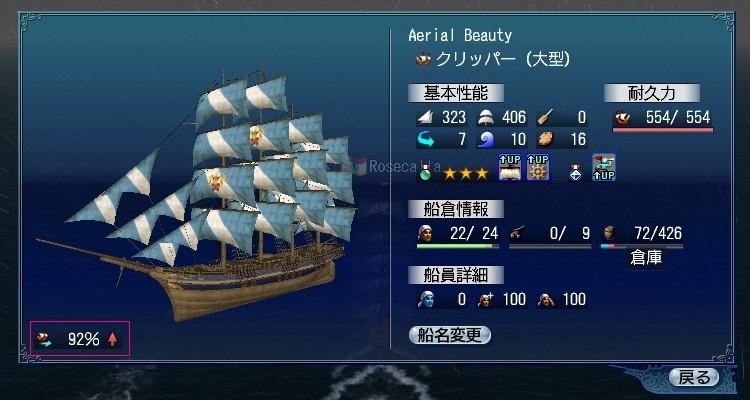This screenshot has height=400, width=750.
Task: Open the 倉庫 warehouse label
Action: click(x=646, y=258)
